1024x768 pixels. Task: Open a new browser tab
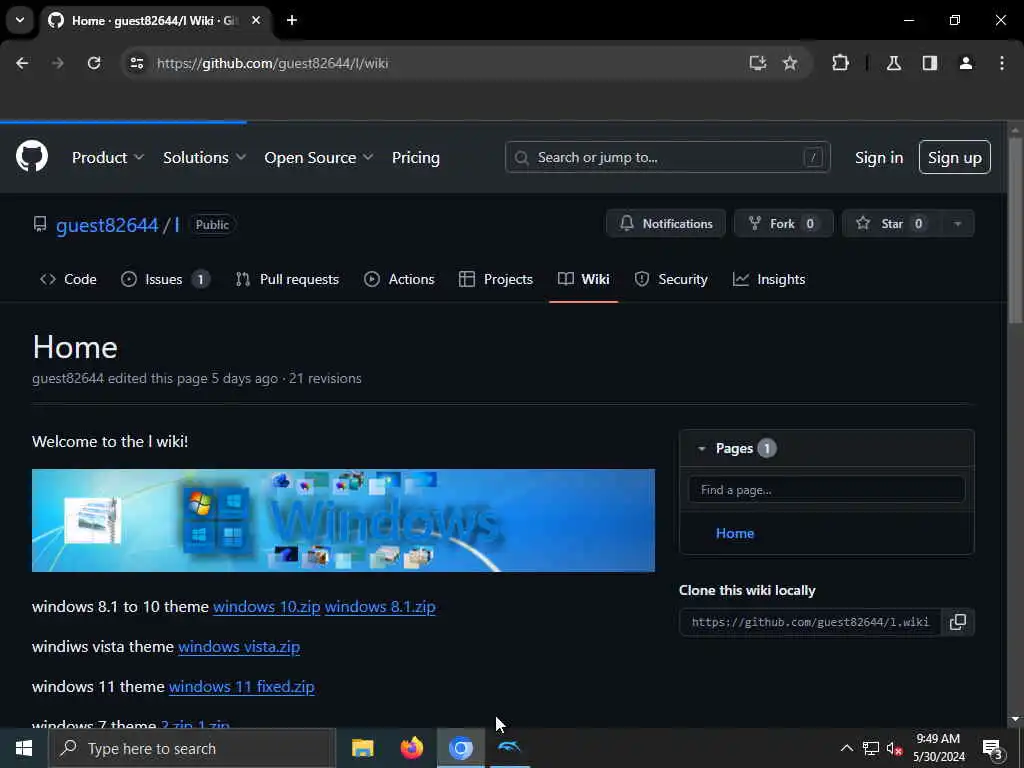click(292, 20)
